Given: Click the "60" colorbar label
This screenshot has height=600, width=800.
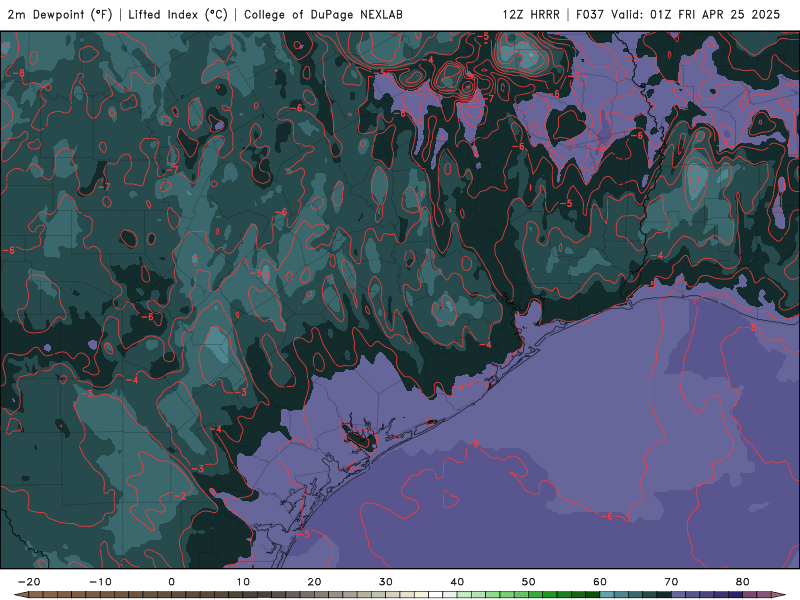Looking at the screenshot, I should click(600, 582).
